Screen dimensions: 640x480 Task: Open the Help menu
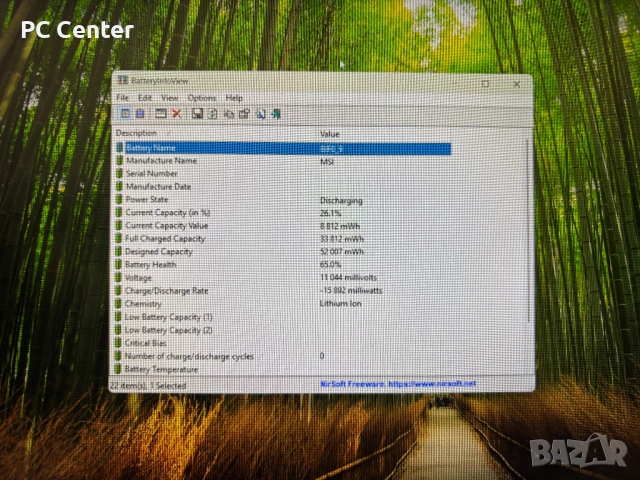click(234, 98)
